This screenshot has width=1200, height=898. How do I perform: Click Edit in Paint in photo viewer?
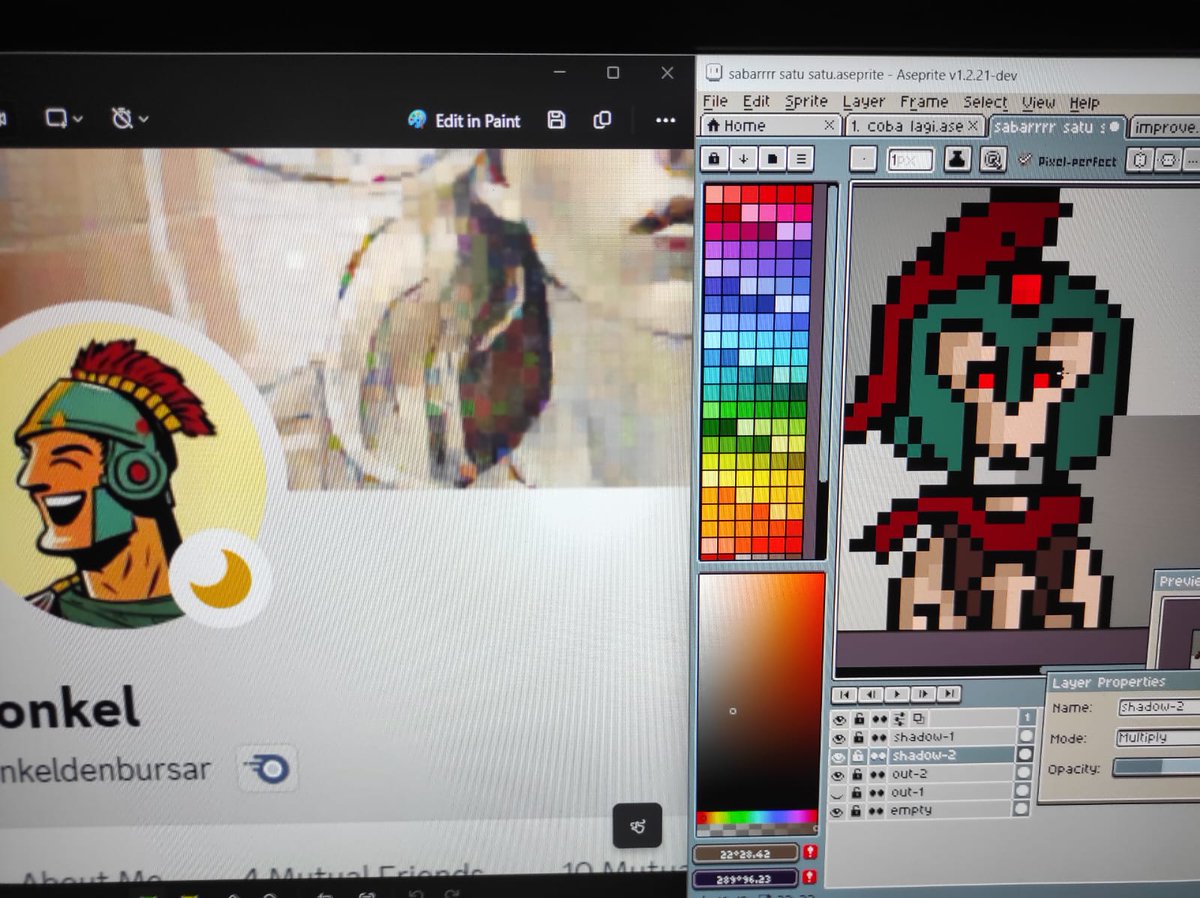coord(465,120)
